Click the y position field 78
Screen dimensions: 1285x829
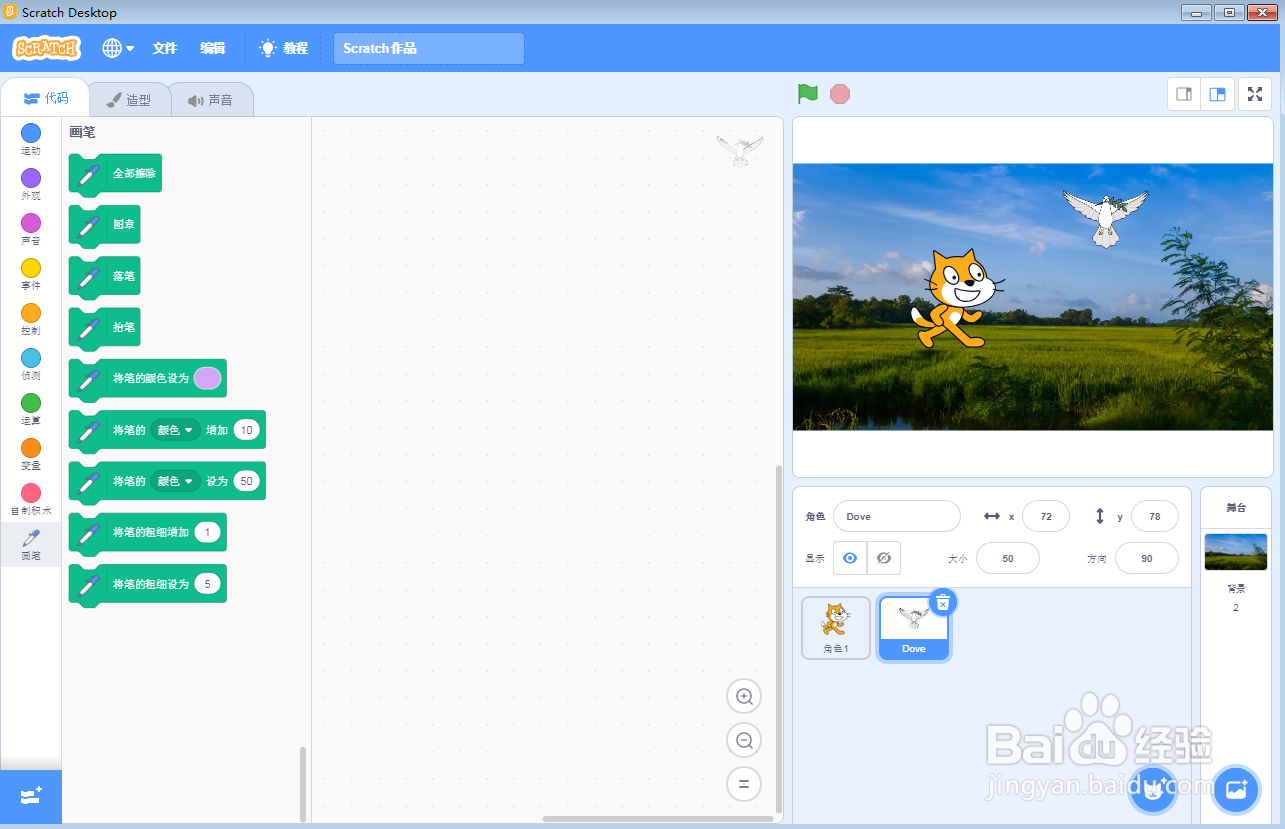tap(1155, 516)
